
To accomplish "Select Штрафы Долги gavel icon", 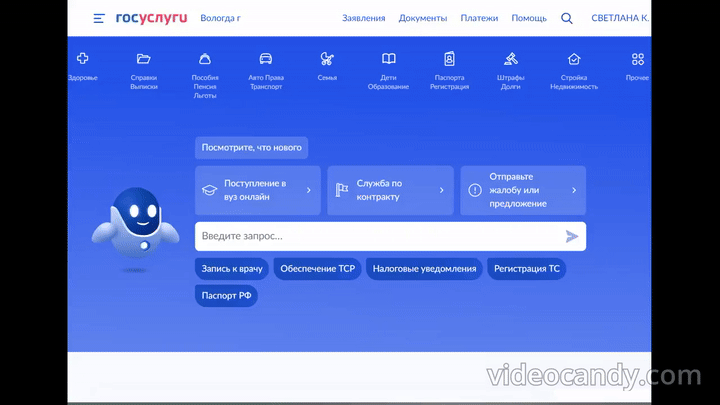I will (x=510, y=59).
